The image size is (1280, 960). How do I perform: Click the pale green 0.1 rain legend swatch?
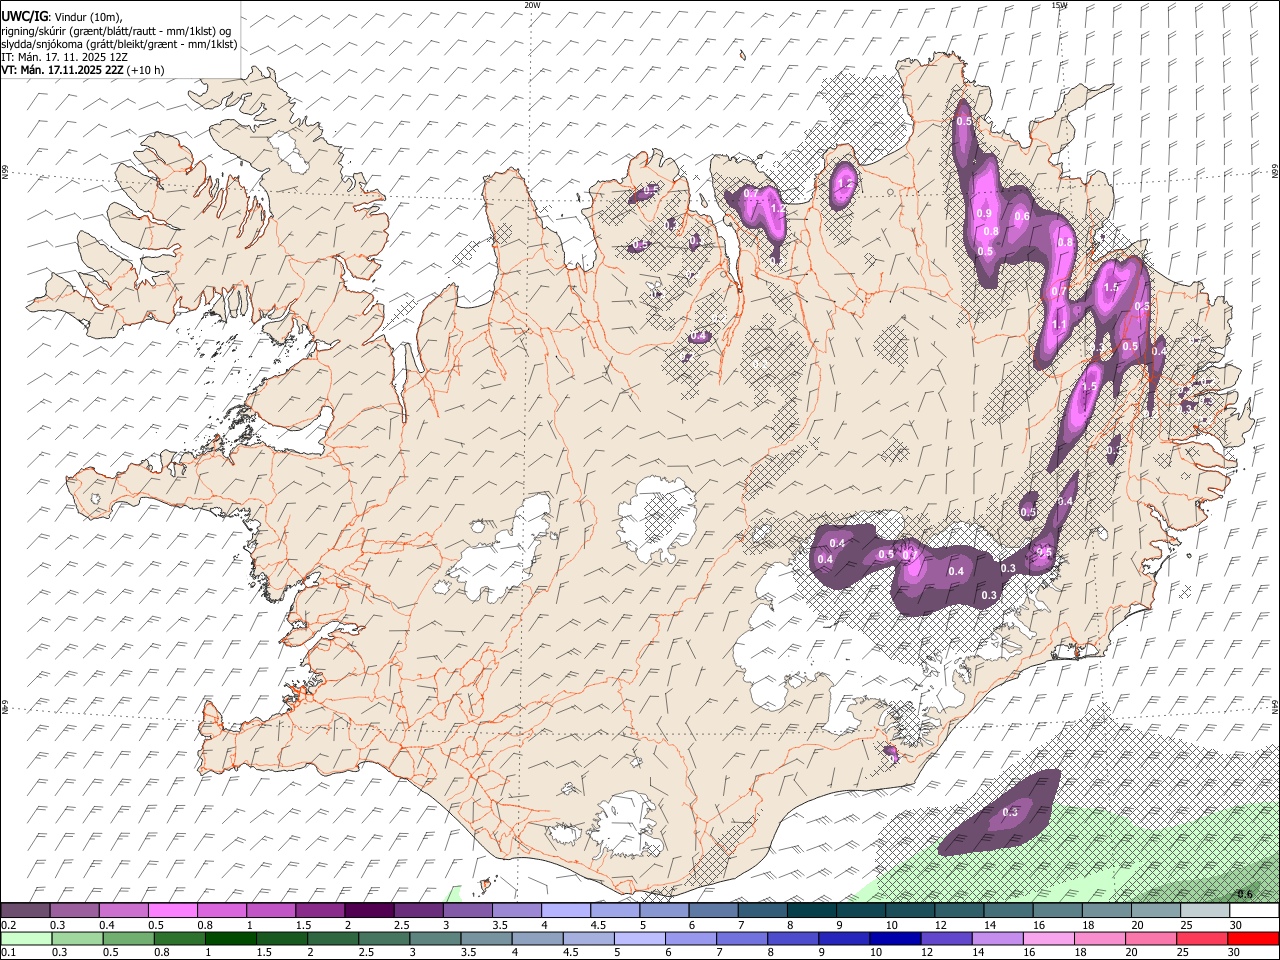(26, 939)
